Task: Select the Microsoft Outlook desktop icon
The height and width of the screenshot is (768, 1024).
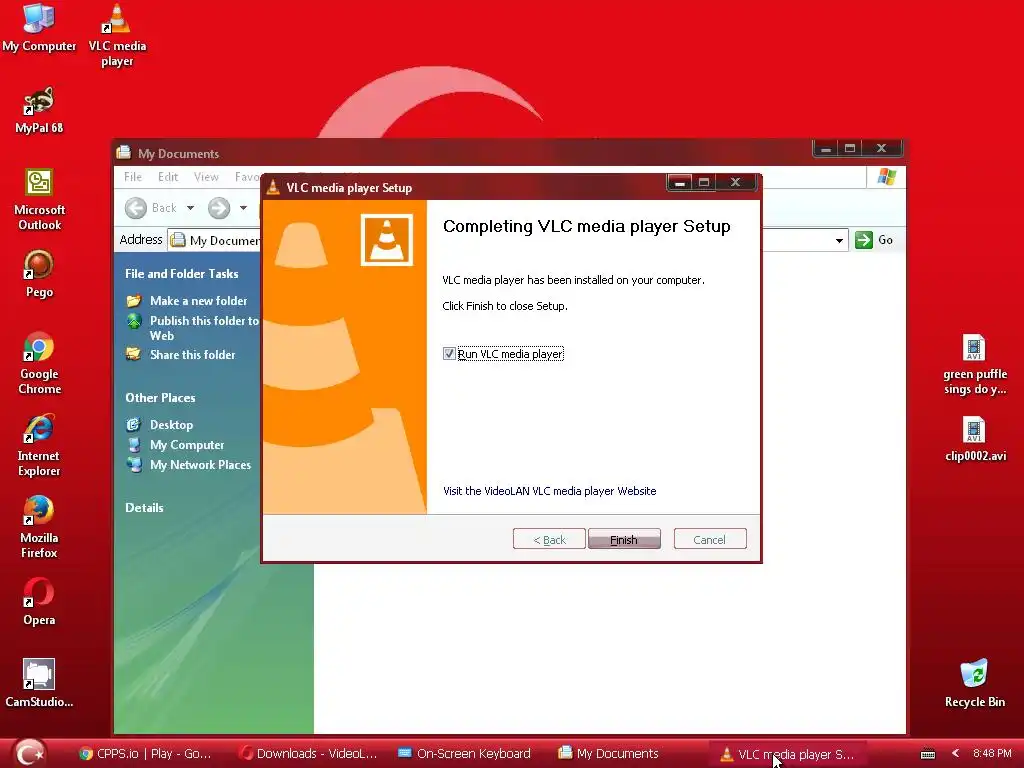Action: click(39, 199)
